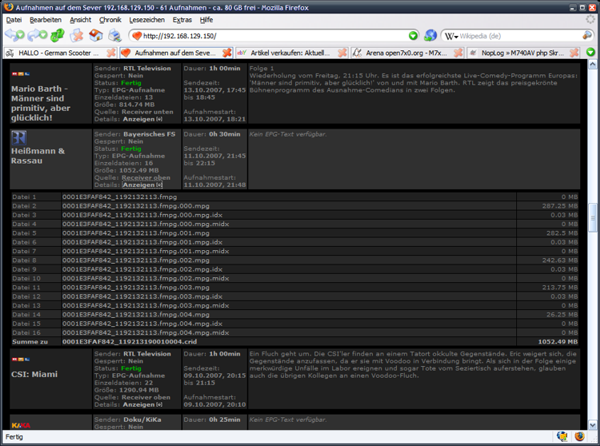This screenshot has width=600, height=446.
Task: Open the Extras menu
Action: 182,20
